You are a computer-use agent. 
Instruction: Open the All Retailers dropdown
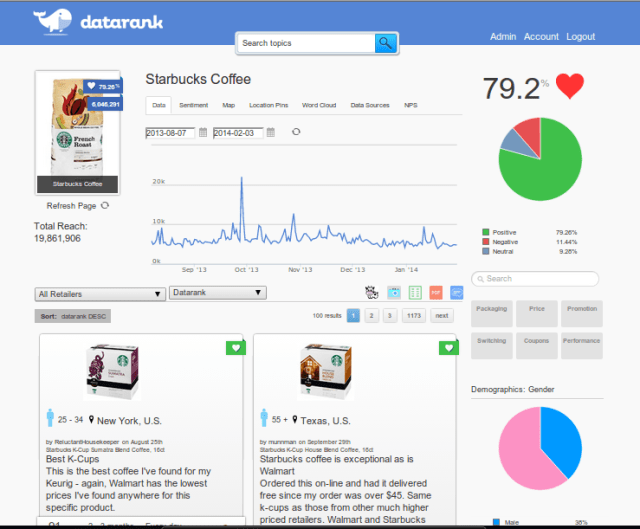click(100, 294)
